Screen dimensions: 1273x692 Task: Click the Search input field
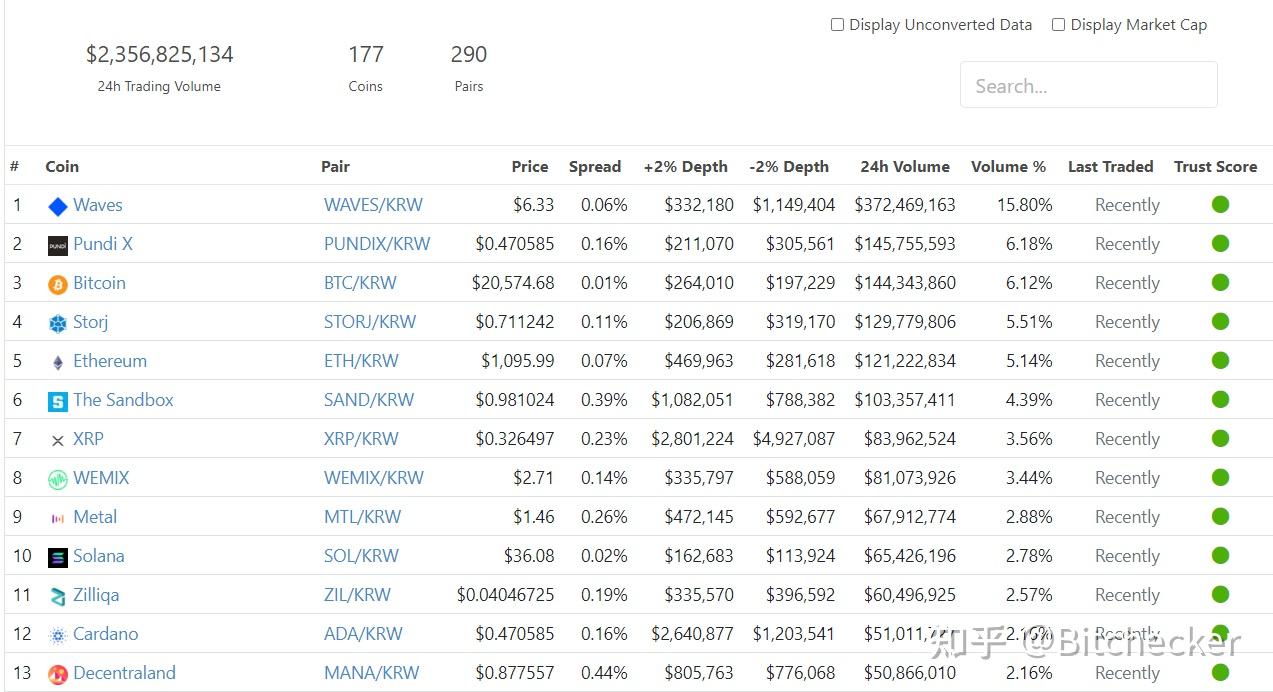point(1088,85)
